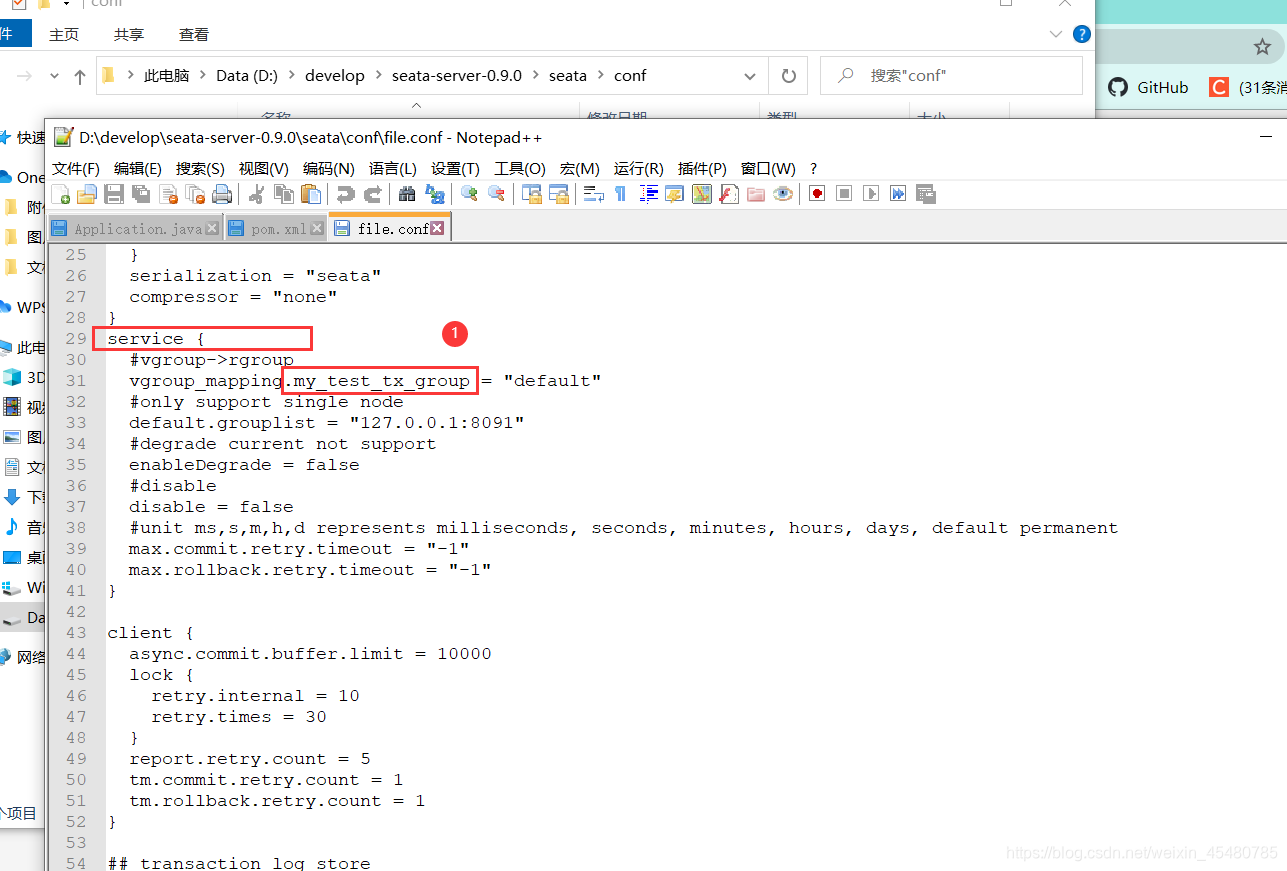Cut selection with the scissors icon

(x=257, y=194)
